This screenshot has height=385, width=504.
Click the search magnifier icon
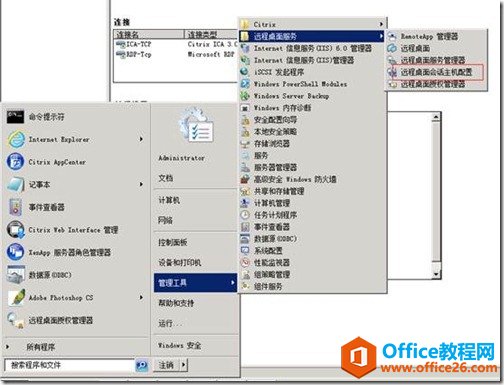click(142, 365)
